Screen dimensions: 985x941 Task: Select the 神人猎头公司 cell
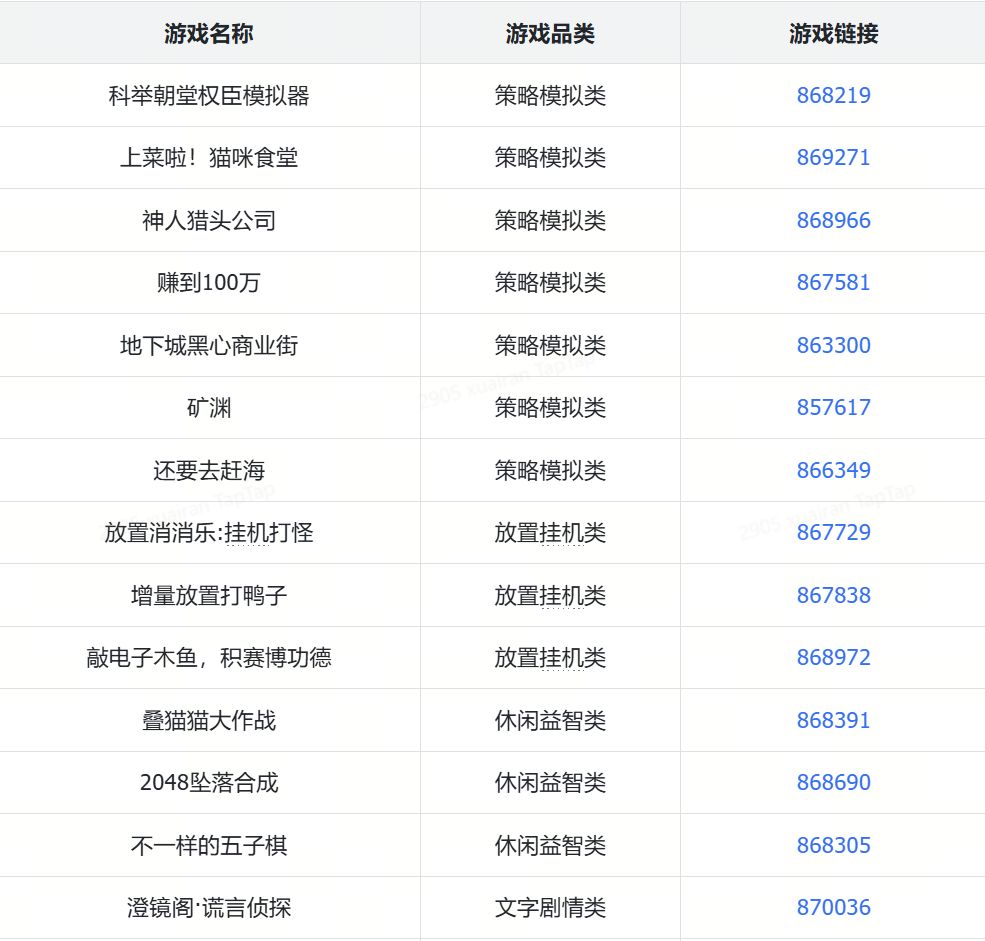209,220
